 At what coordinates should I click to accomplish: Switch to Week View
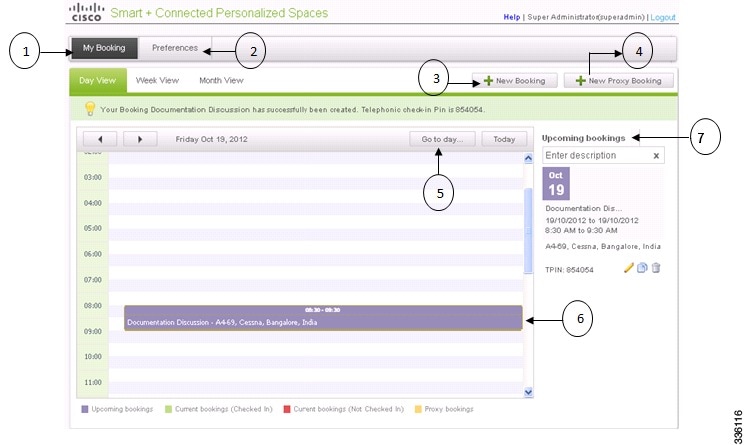click(x=157, y=81)
